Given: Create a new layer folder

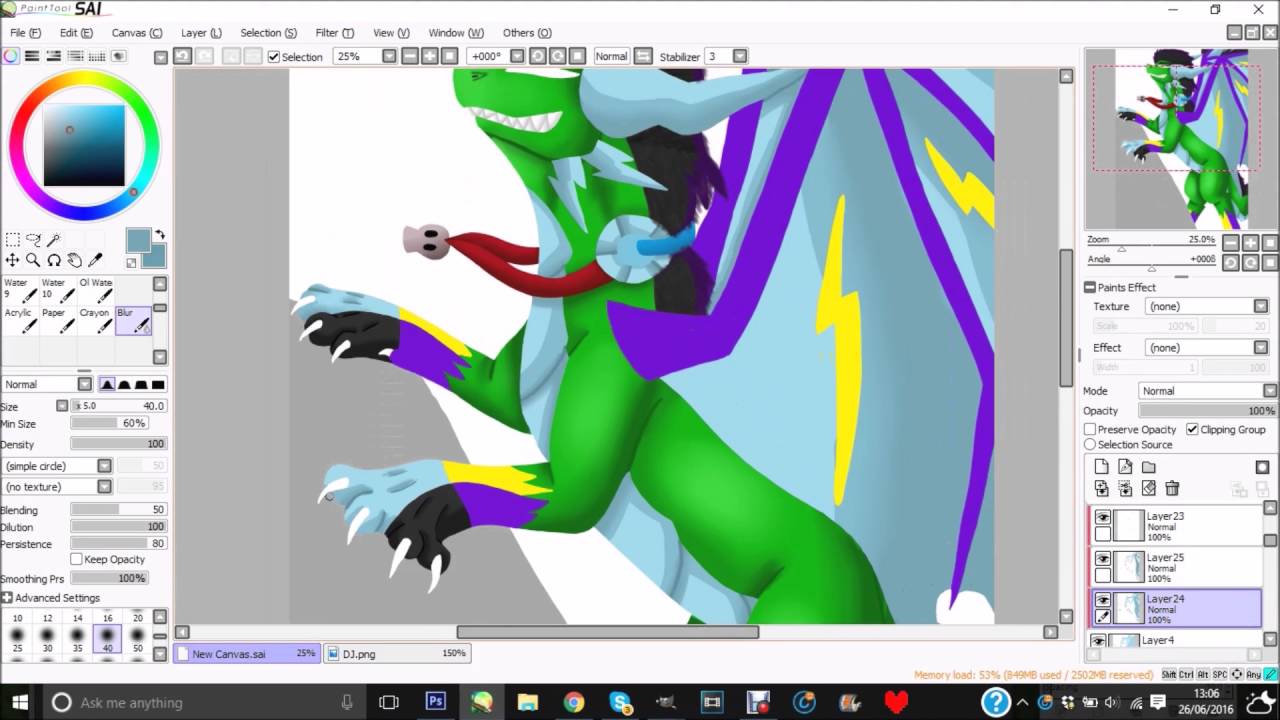Looking at the screenshot, I should (1149, 467).
